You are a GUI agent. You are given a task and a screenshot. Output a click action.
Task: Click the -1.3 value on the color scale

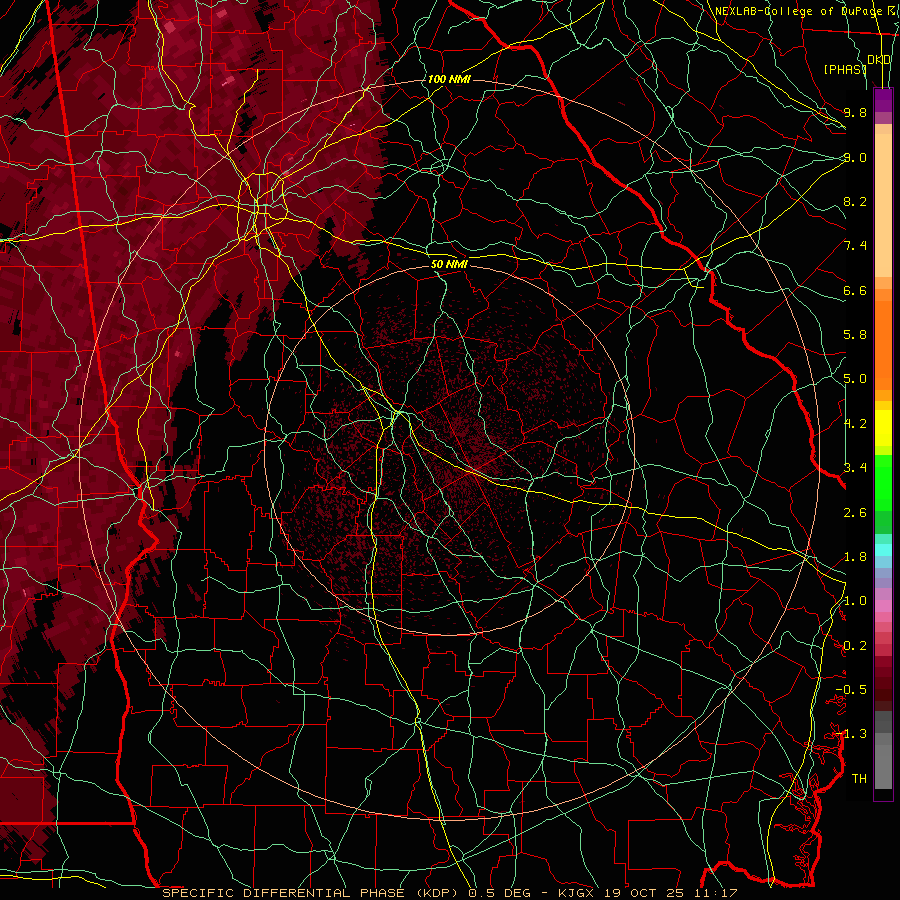[x=851, y=734]
